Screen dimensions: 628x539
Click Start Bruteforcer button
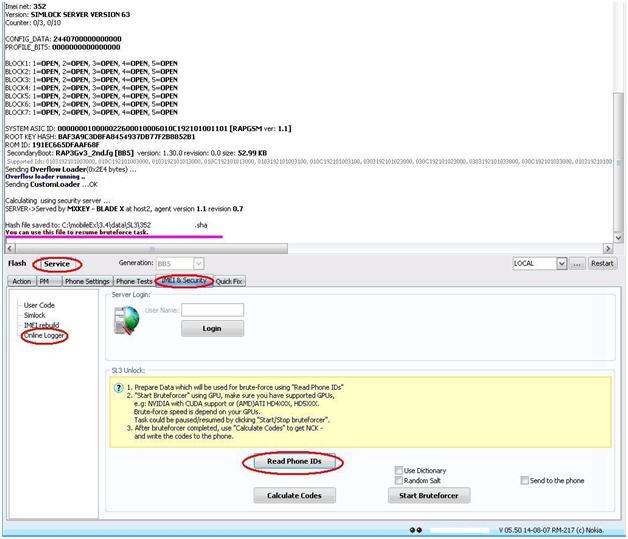429,495
